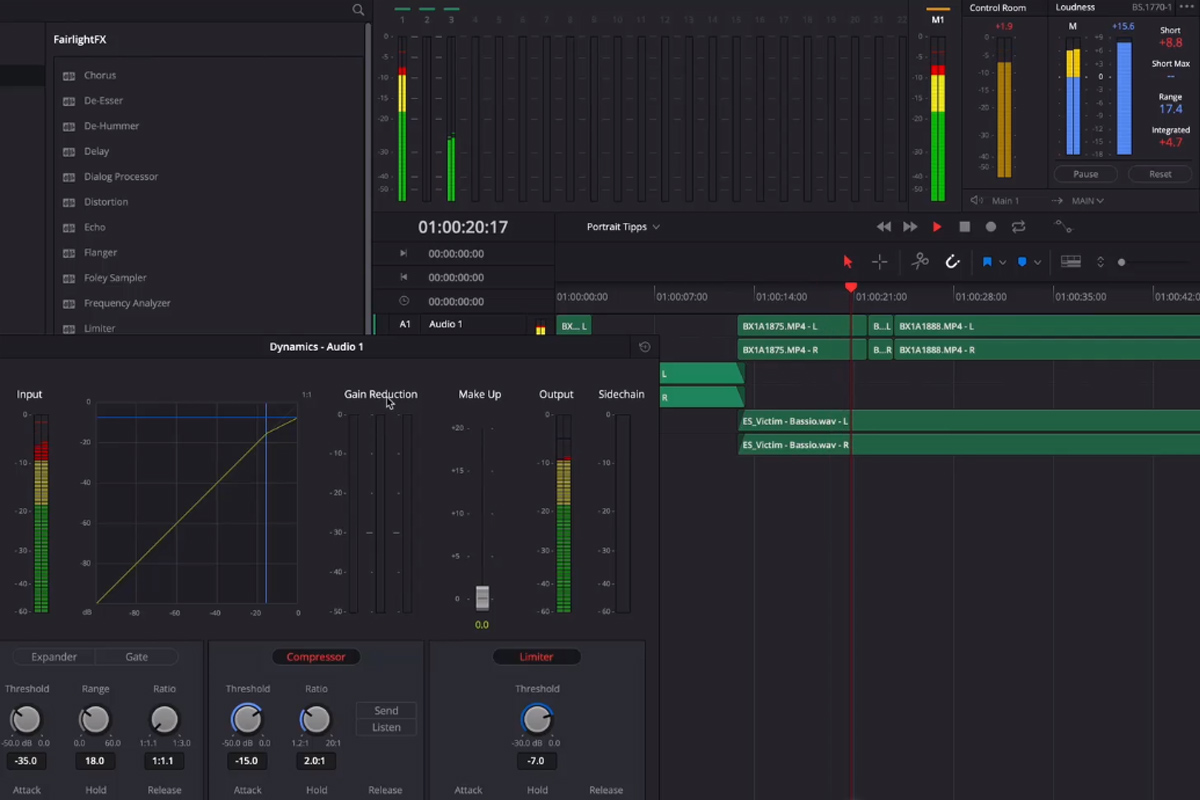Viewport: 1200px width, 800px height.
Task: Toggle the compressor sidechain Send button
Action: (386, 711)
